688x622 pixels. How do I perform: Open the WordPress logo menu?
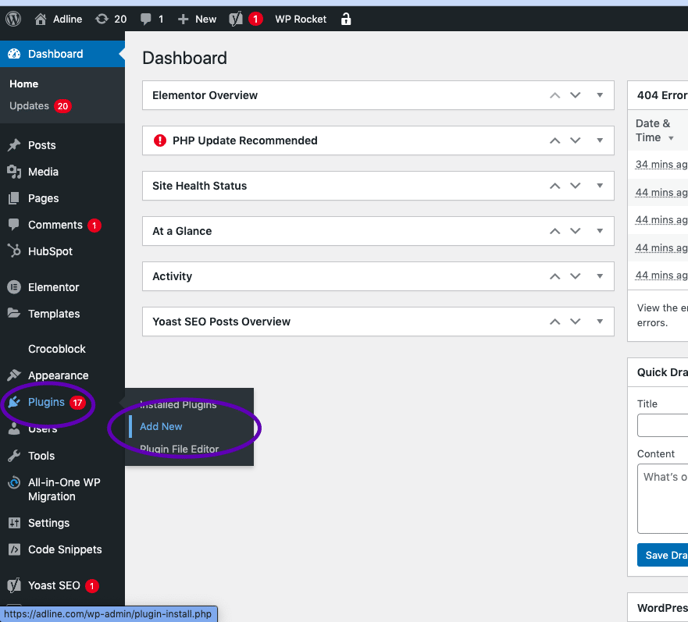coord(13,19)
